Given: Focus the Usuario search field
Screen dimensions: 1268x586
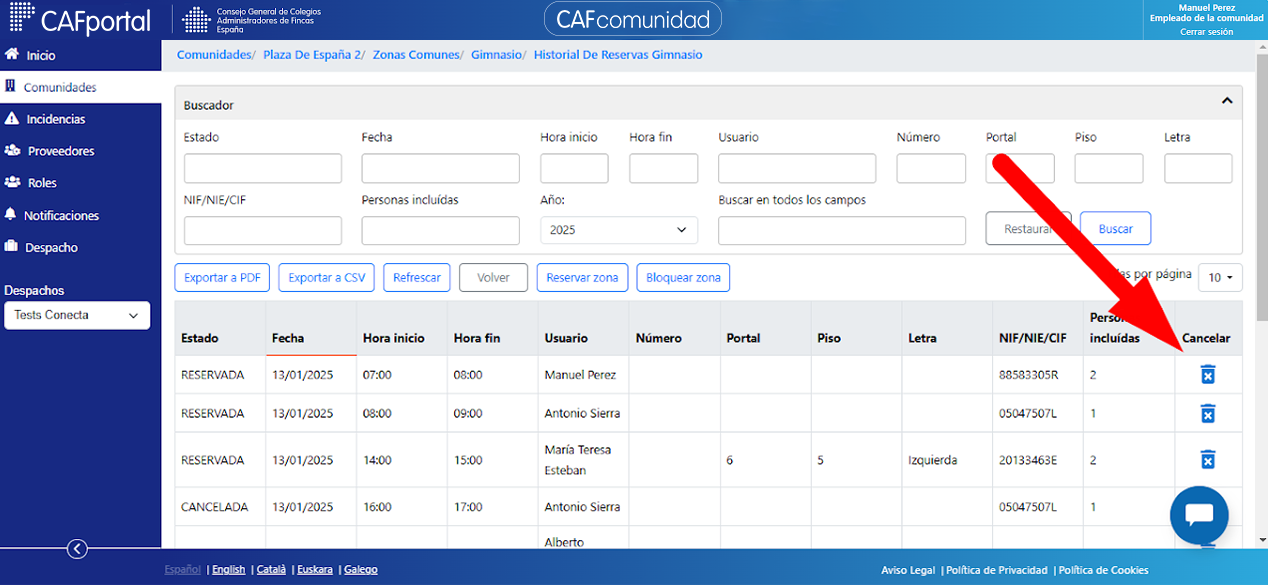Looking at the screenshot, I should click(x=797, y=168).
